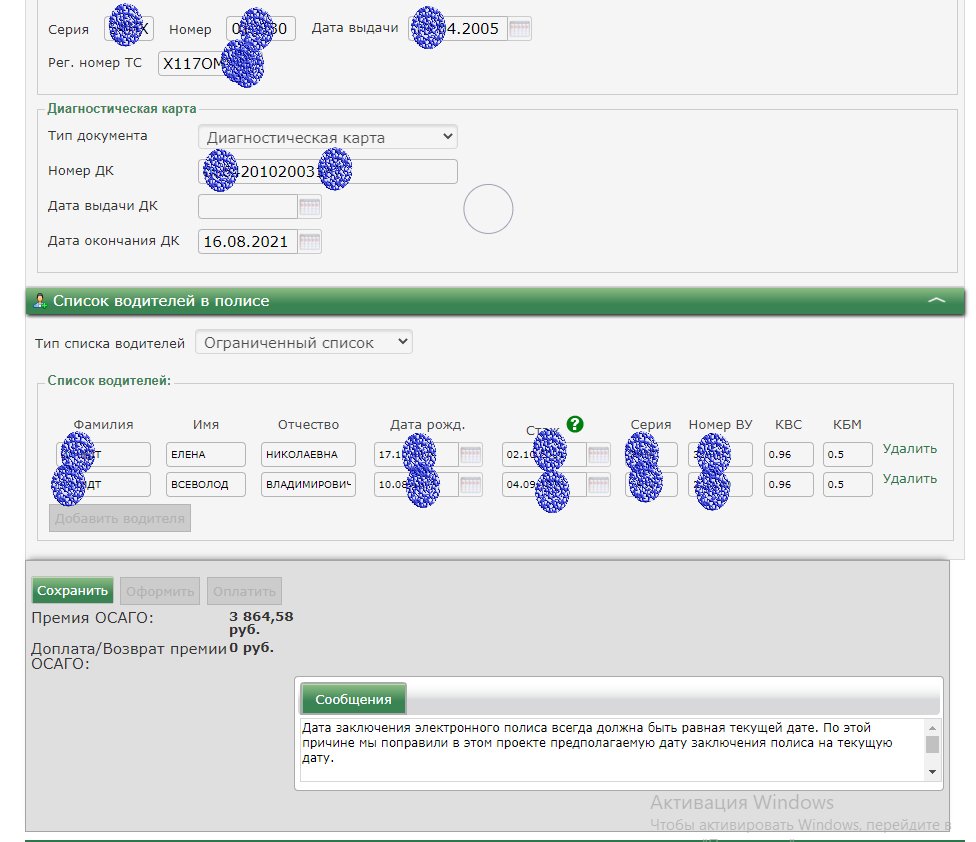
Task: Open the Тип списка водителей dropdown
Action: [x=303, y=342]
